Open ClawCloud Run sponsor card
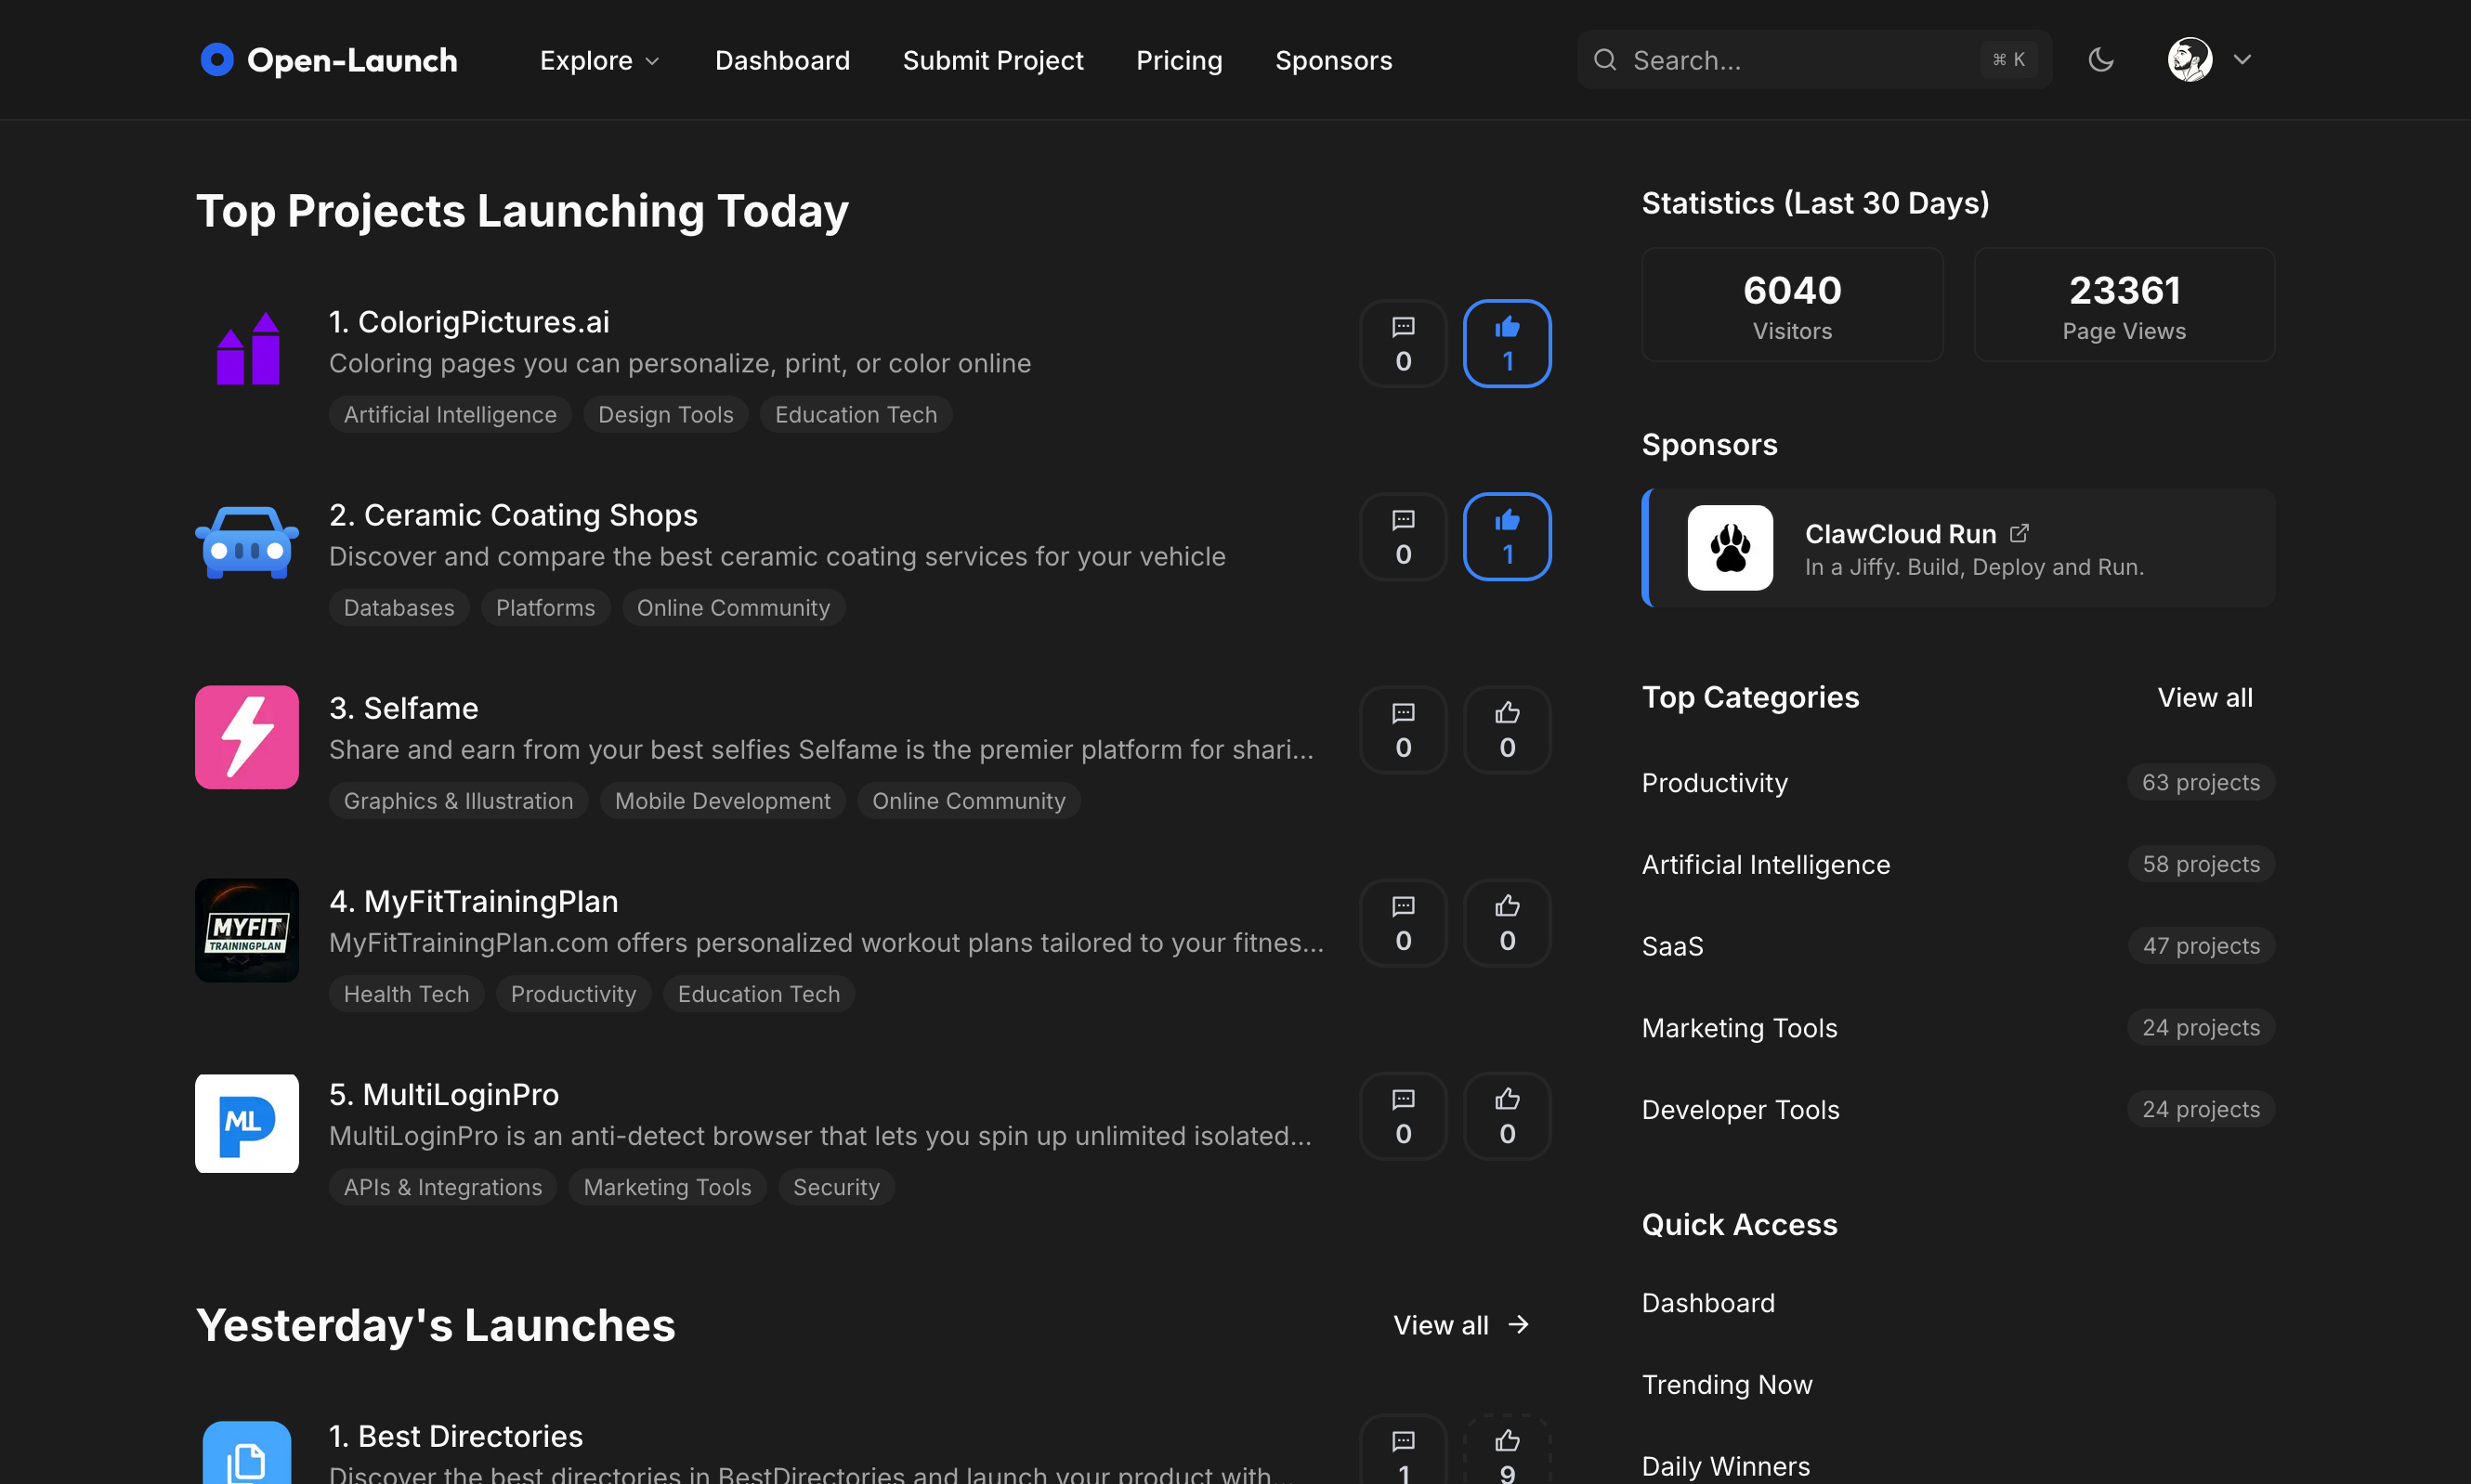Screen dimensions: 2471x1484 coord(1958,548)
